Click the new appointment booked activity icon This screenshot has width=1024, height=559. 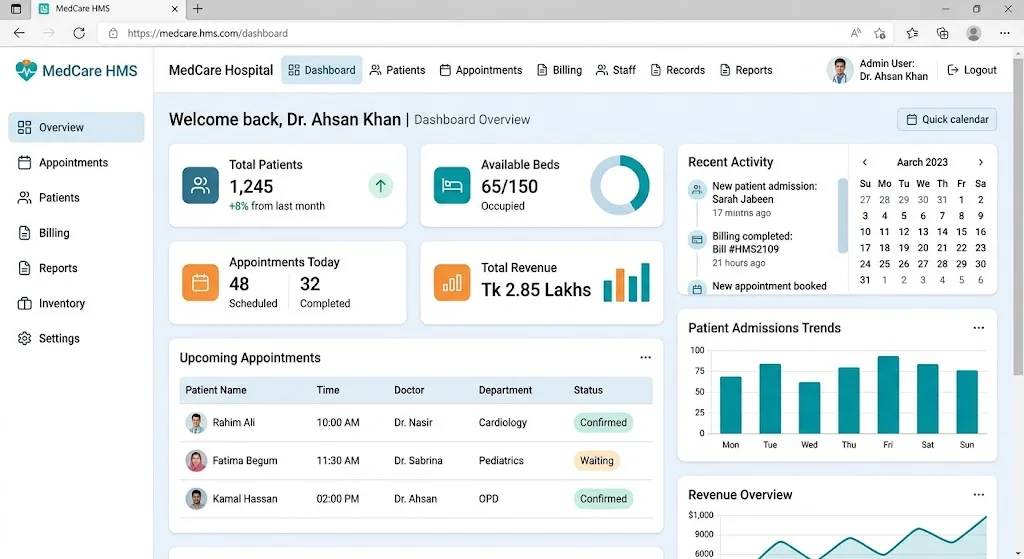coord(697,288)
